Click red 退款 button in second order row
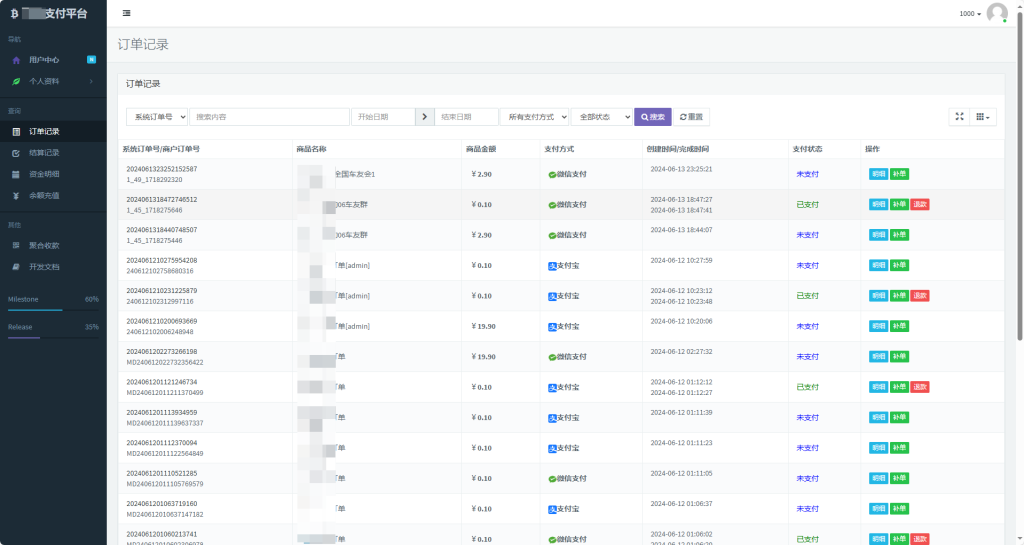This screenshot has width=1024, height=545. pyautogui.click(x=920, y=204)
